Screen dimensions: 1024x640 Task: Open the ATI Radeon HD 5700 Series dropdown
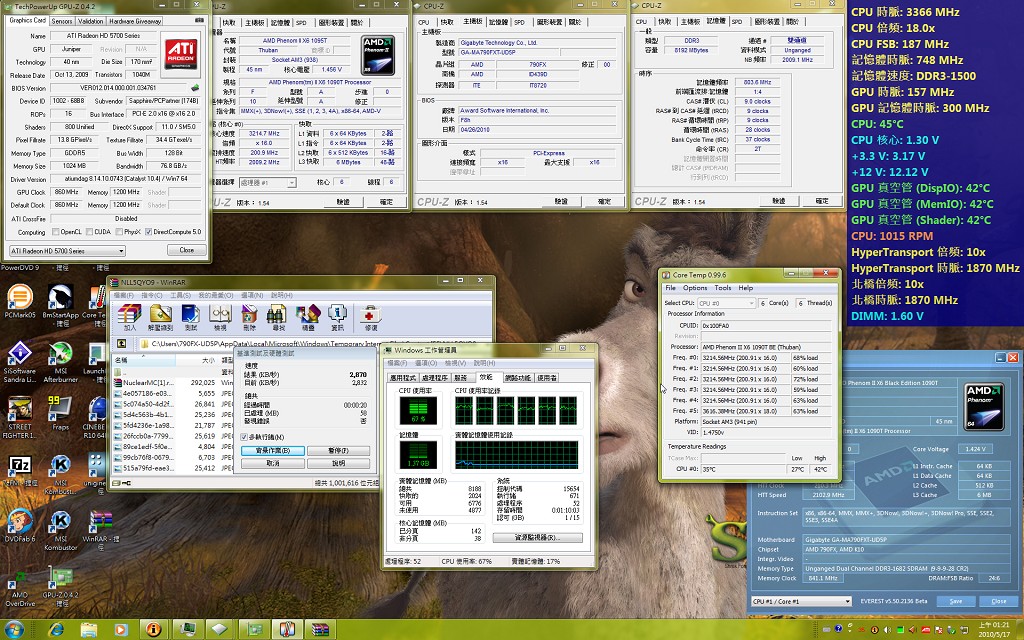(x=67, y=251)
